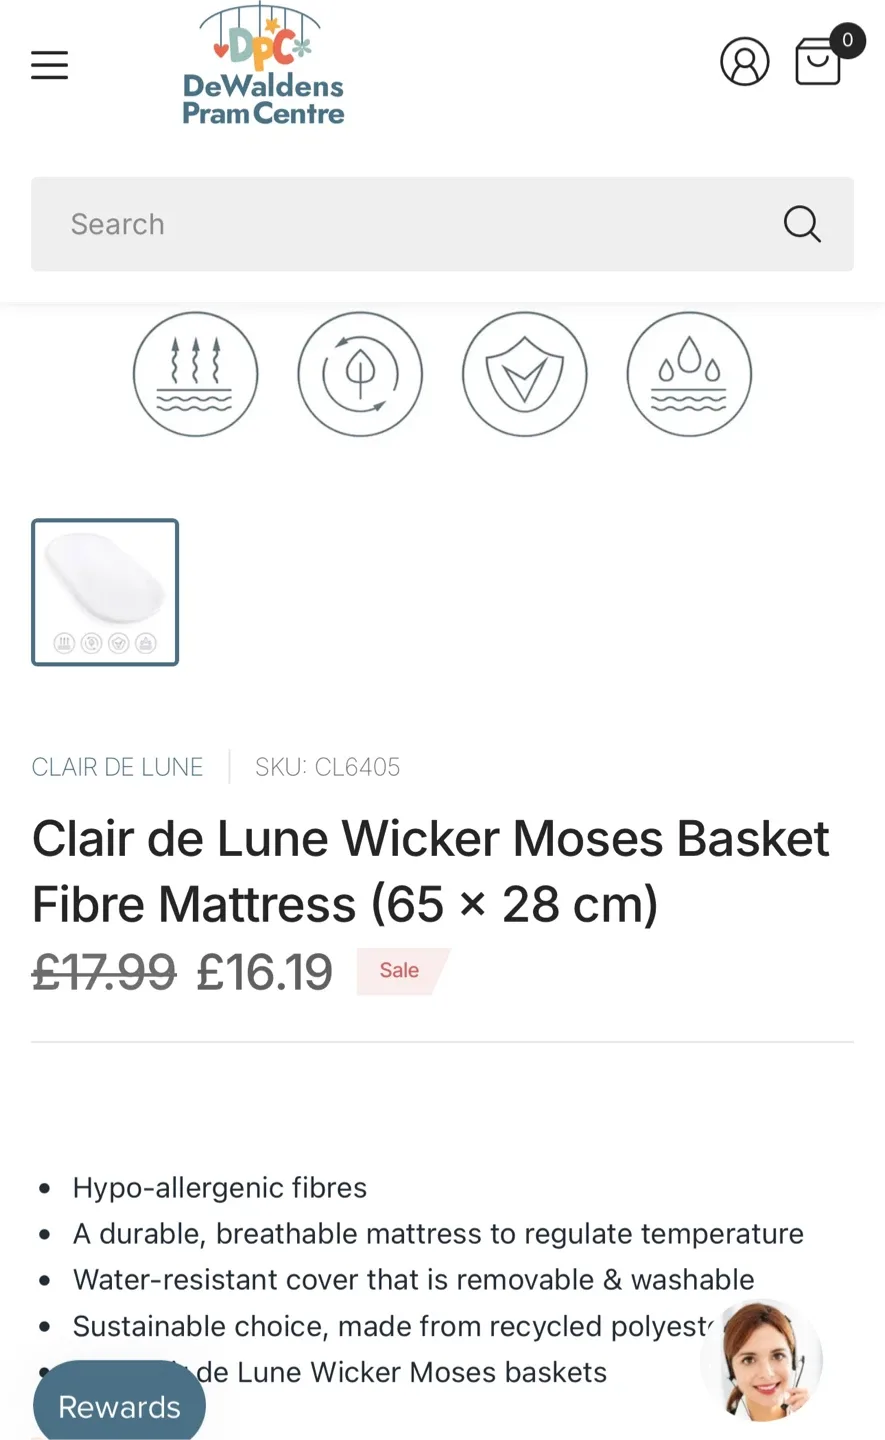Click the crossed-out £17.99 price
The image size is (885, 1440).
[x=104, y=972]
